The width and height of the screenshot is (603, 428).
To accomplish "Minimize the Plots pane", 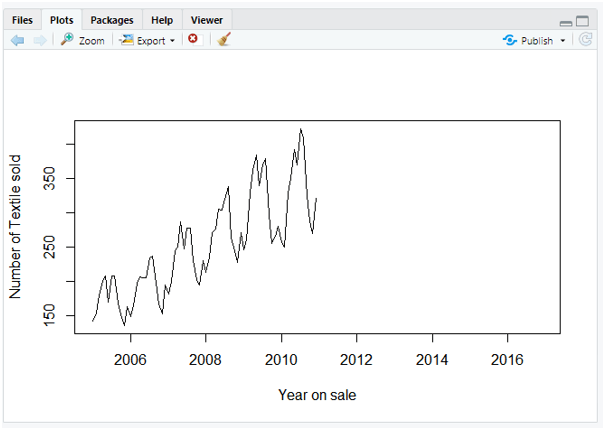I will point(566,21).
